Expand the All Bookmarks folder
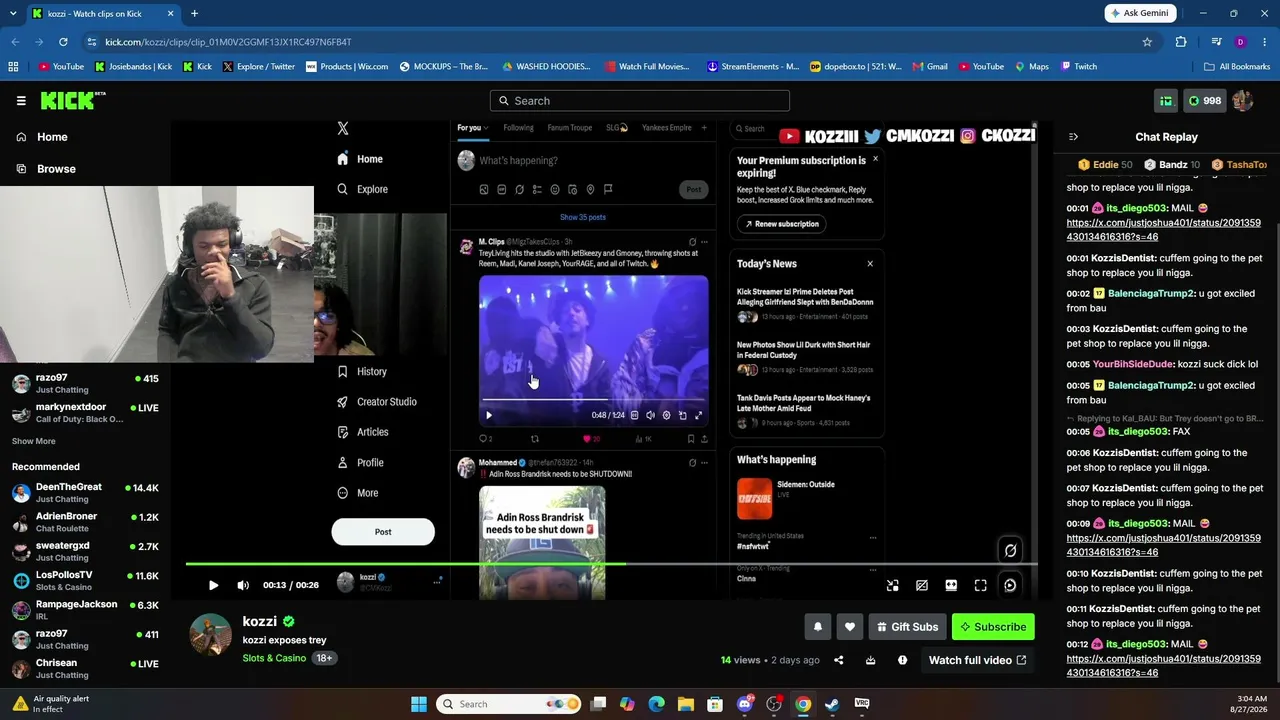The width and height of the screenshot is (1280, 720). coord(1237,67)
